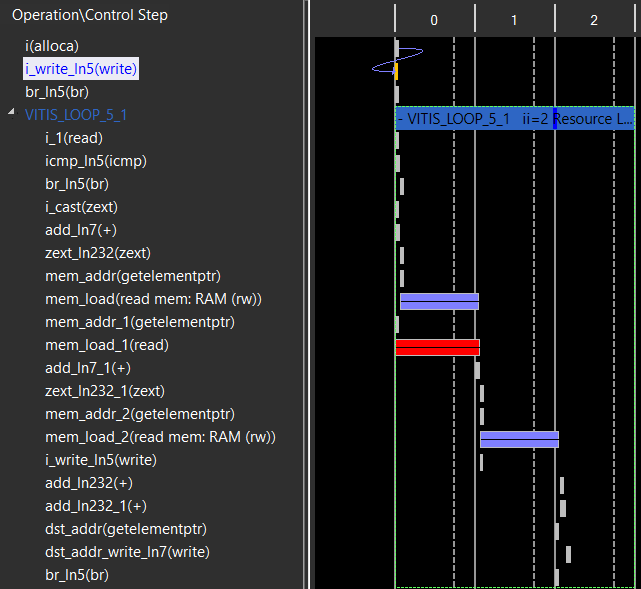Click the VITIS_LOOP_5_1 loop label
This screenshot has height=589, width=641.
(76, 115)
